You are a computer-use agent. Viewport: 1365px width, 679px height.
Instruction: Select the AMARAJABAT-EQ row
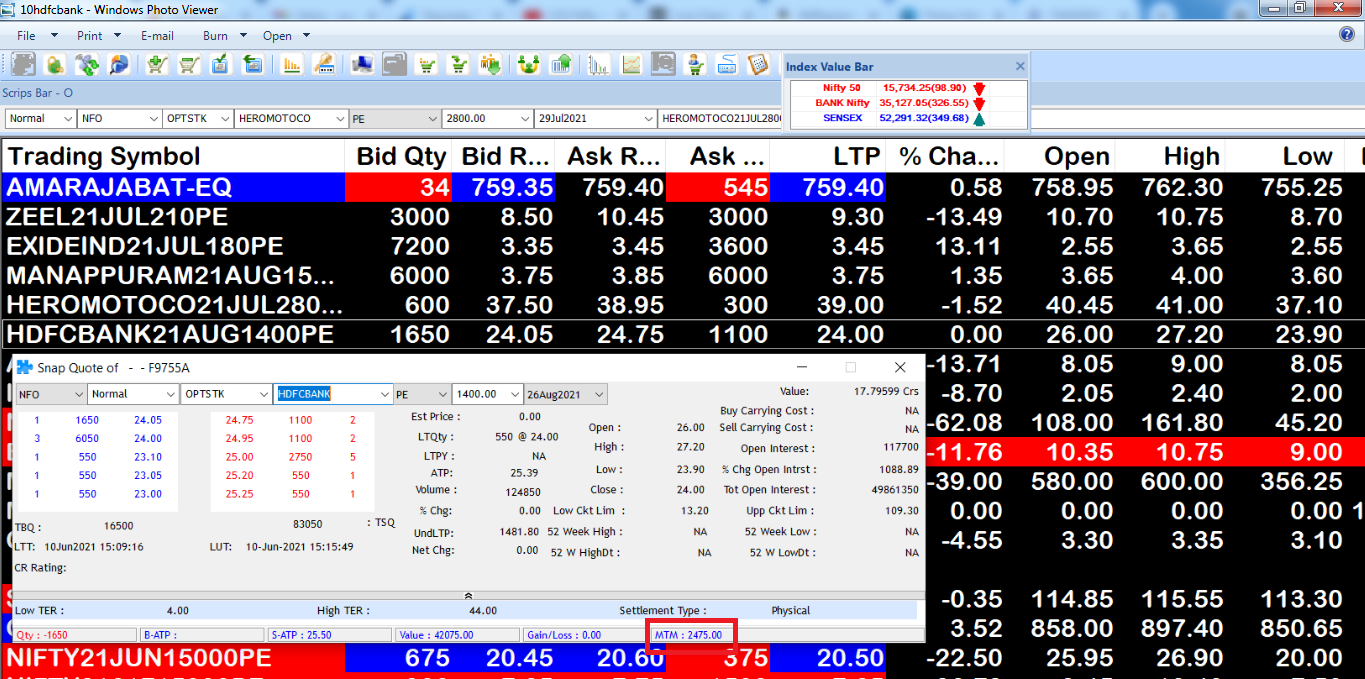pyautogui.click(x=683, y=187)
